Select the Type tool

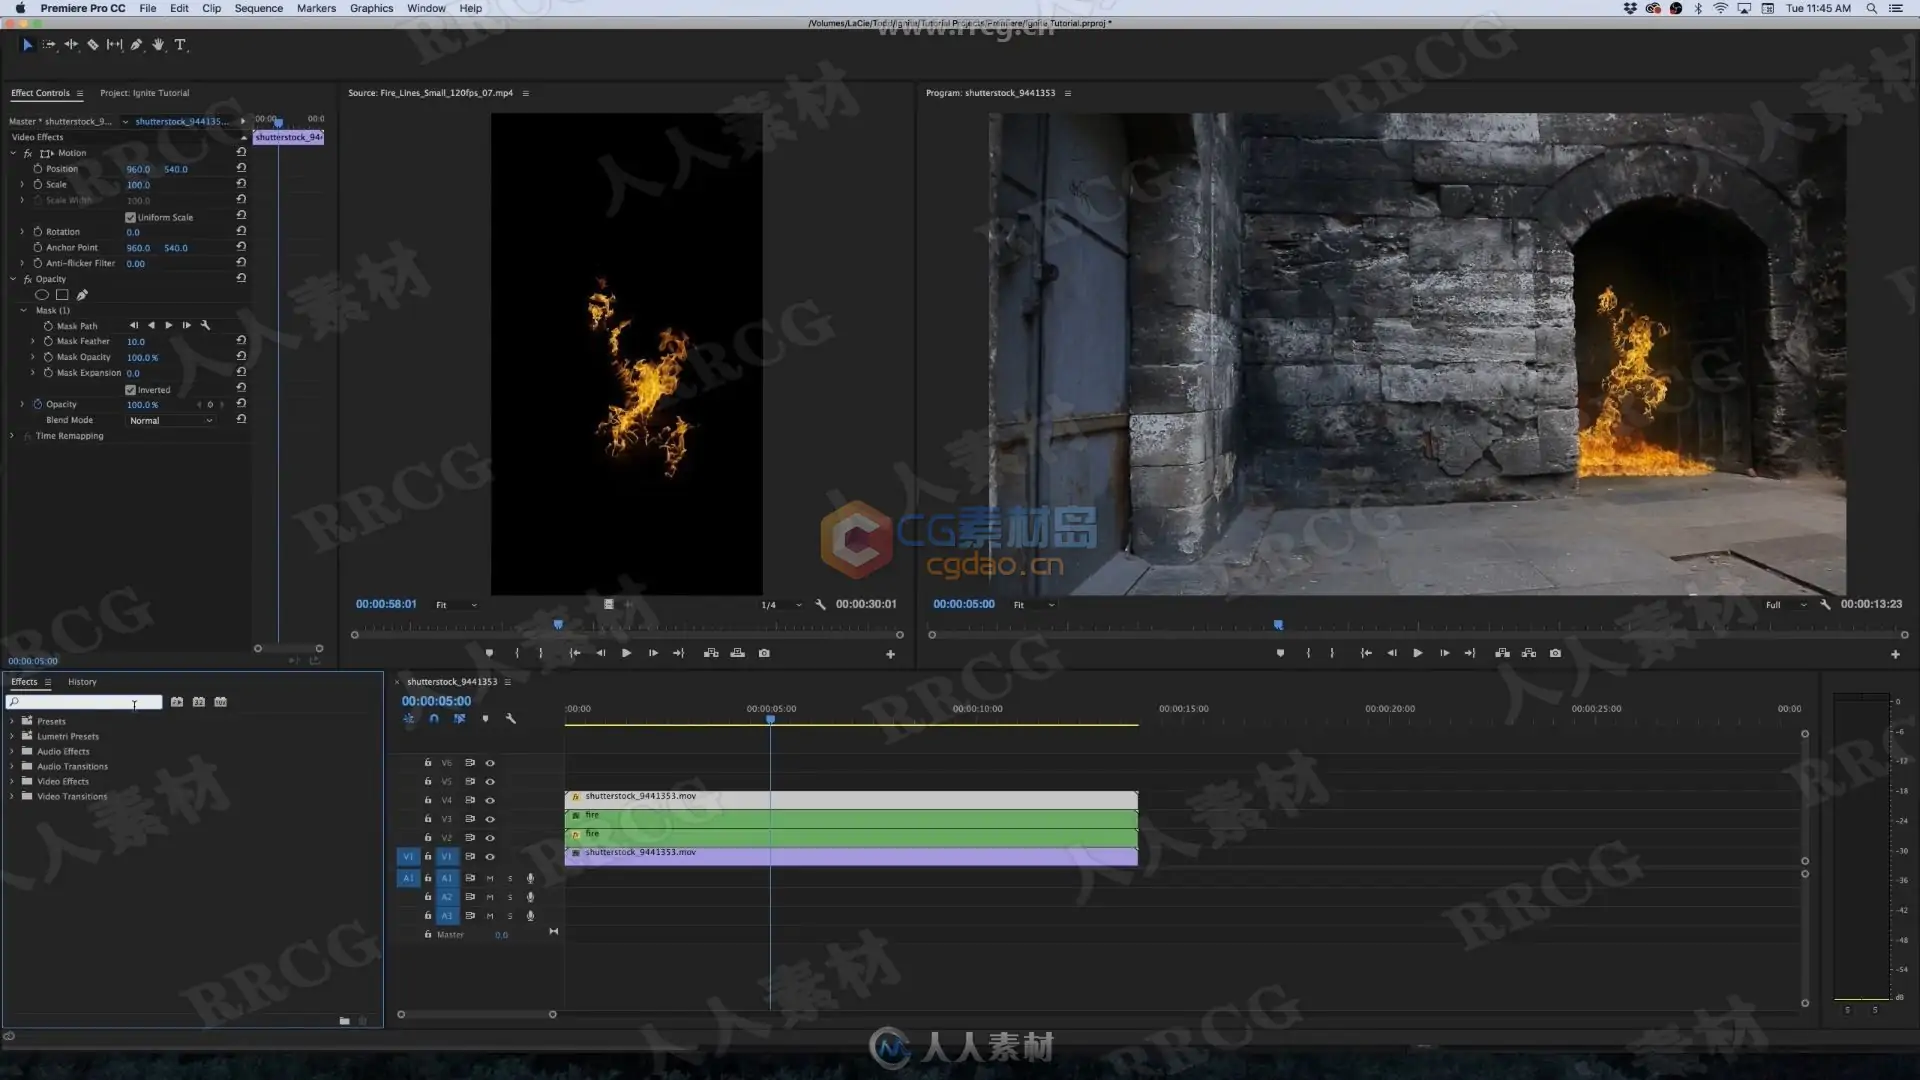180,45
